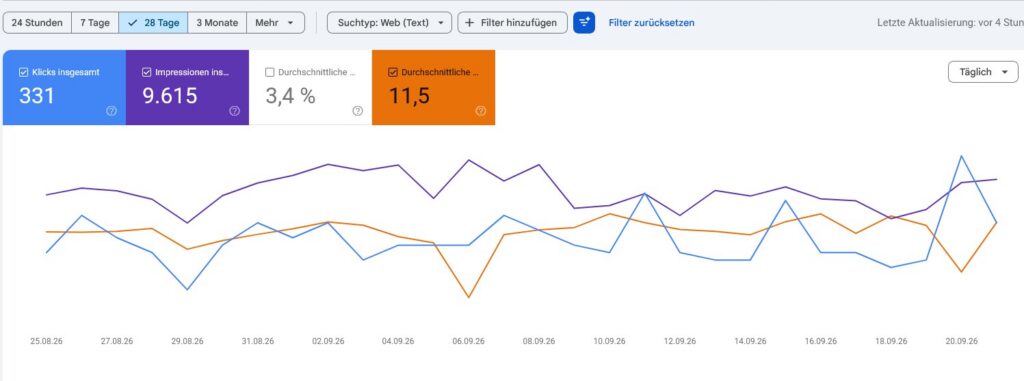Click the 20.09.26 axis date label
Viewport: 1024px width, 381px height.
[961, 341]
